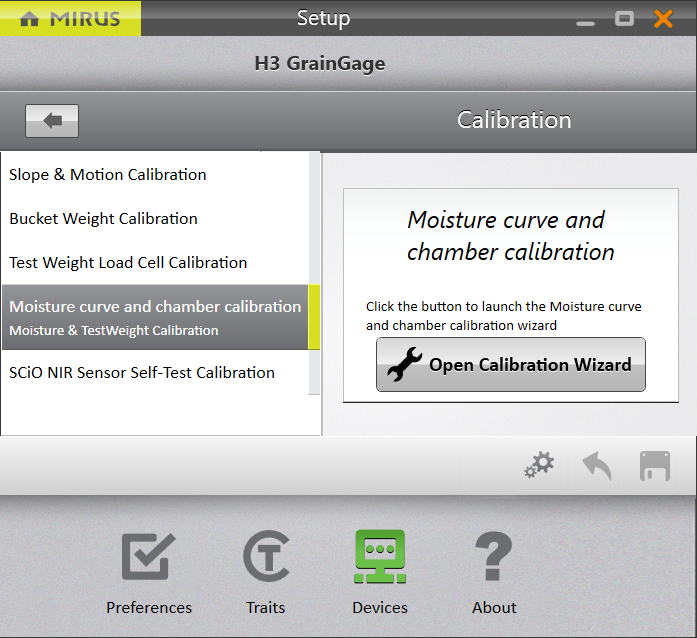Open the Preferences checkbox icon

click(148, 557)
